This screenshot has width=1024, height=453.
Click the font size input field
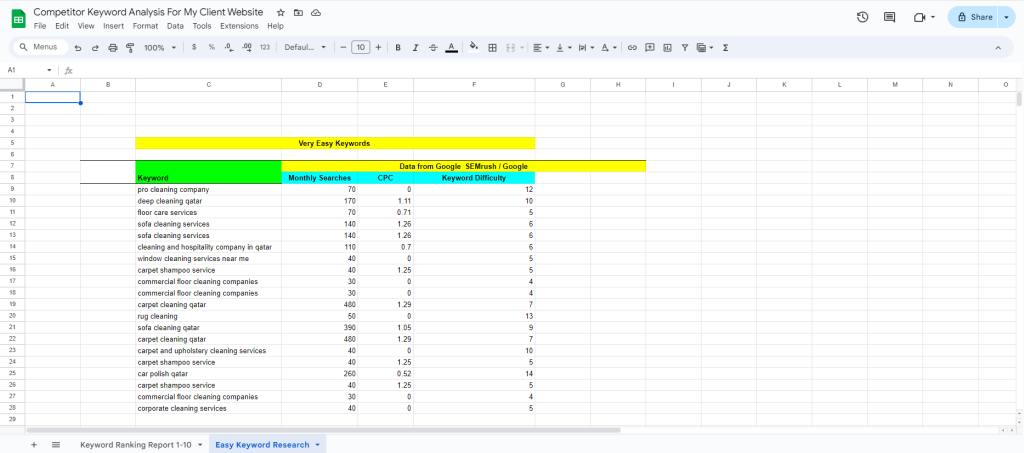pos(360,47)
